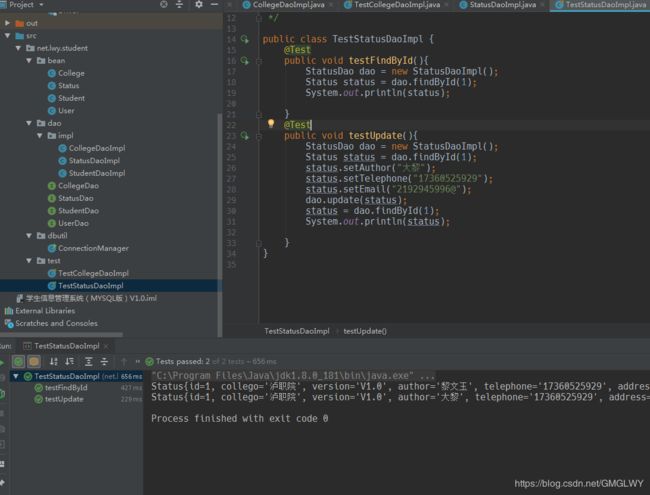Click the iml file icon
This screenshot has height=495, width=650.
(x=19, y=298)
